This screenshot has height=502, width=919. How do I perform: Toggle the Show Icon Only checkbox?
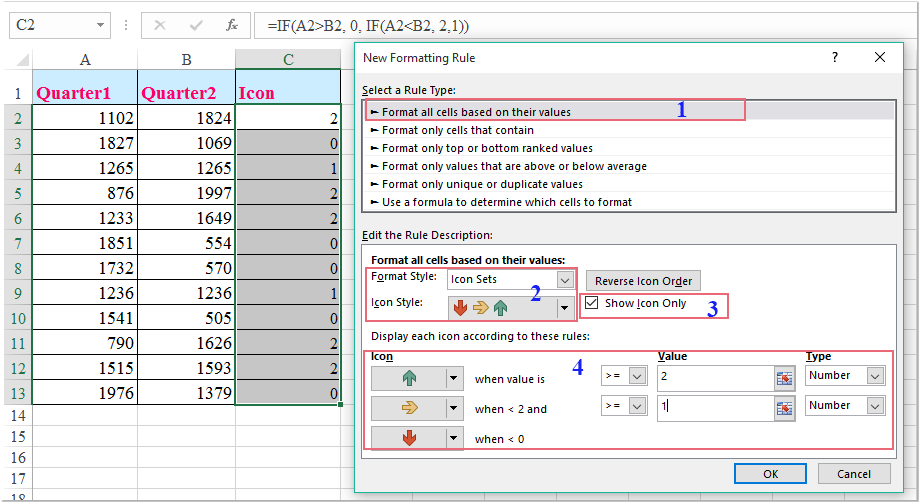593,303
